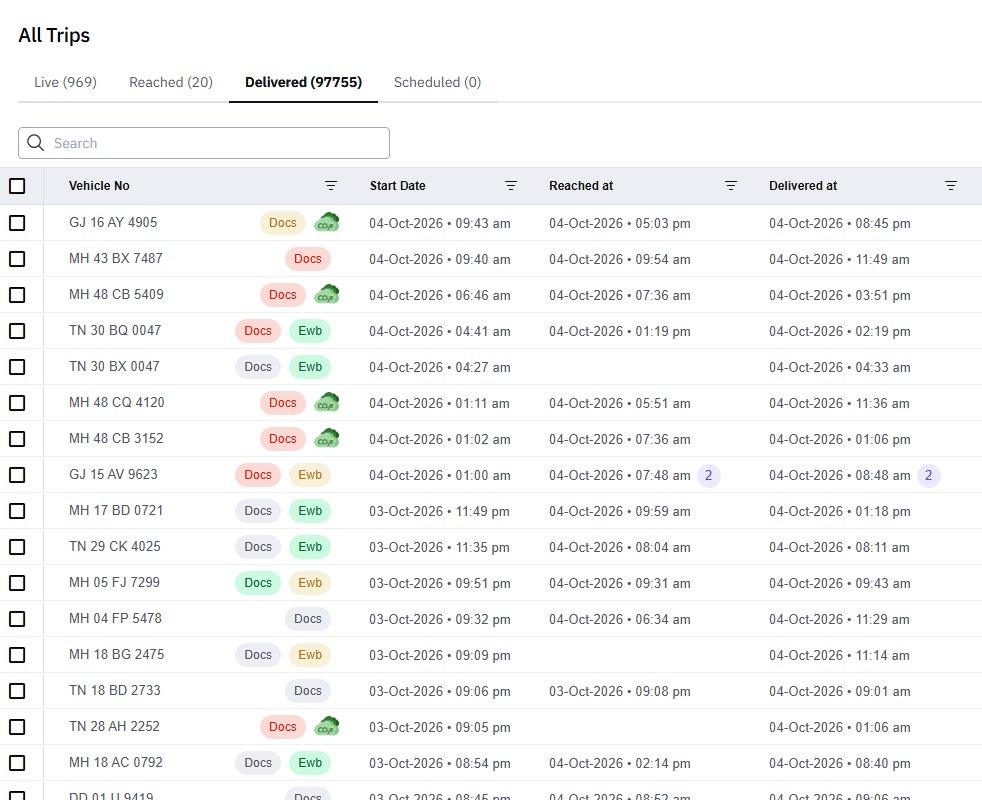Open the Delivered at column filter
Screen dimensions: 982x800
(951, 185)
